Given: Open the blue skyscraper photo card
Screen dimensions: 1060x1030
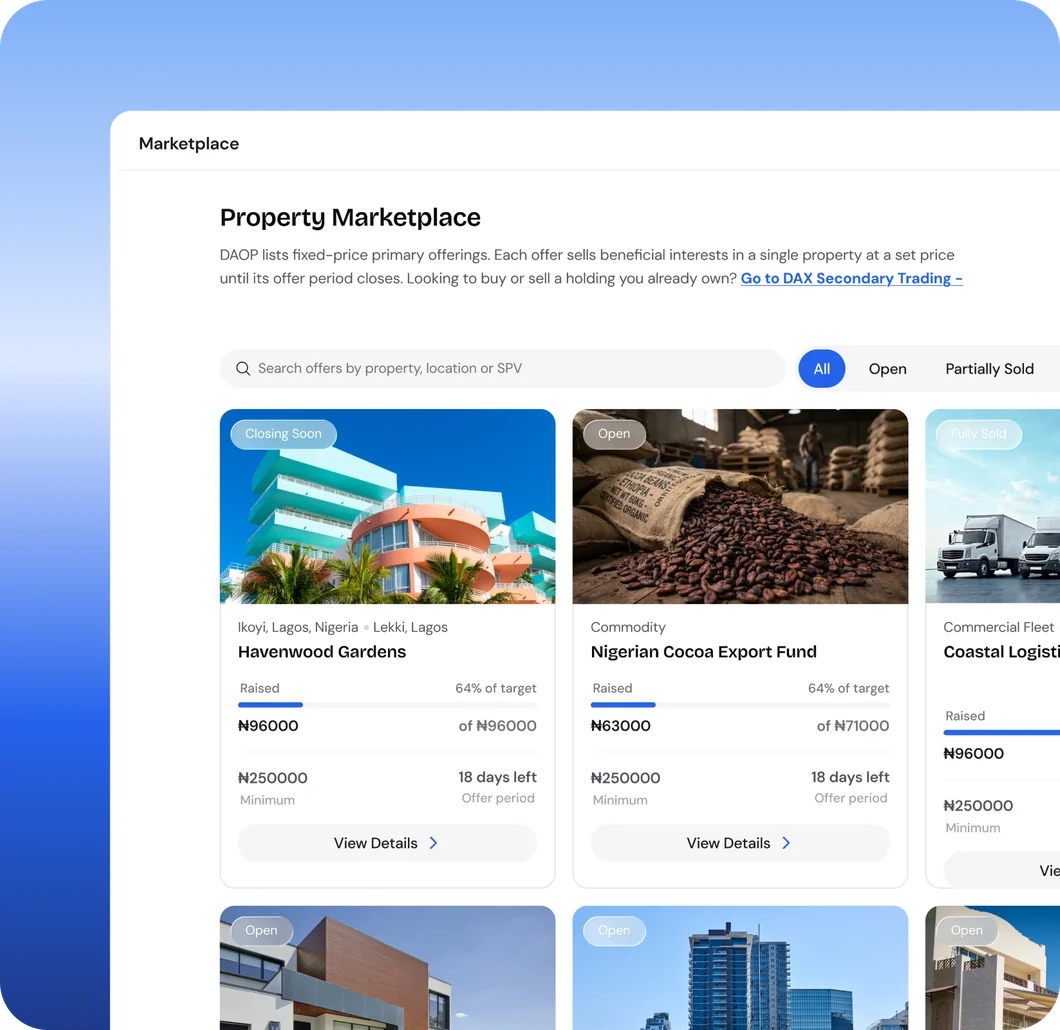Looking at the screenshot, I should pyautogui.click(x=740, y=968).
